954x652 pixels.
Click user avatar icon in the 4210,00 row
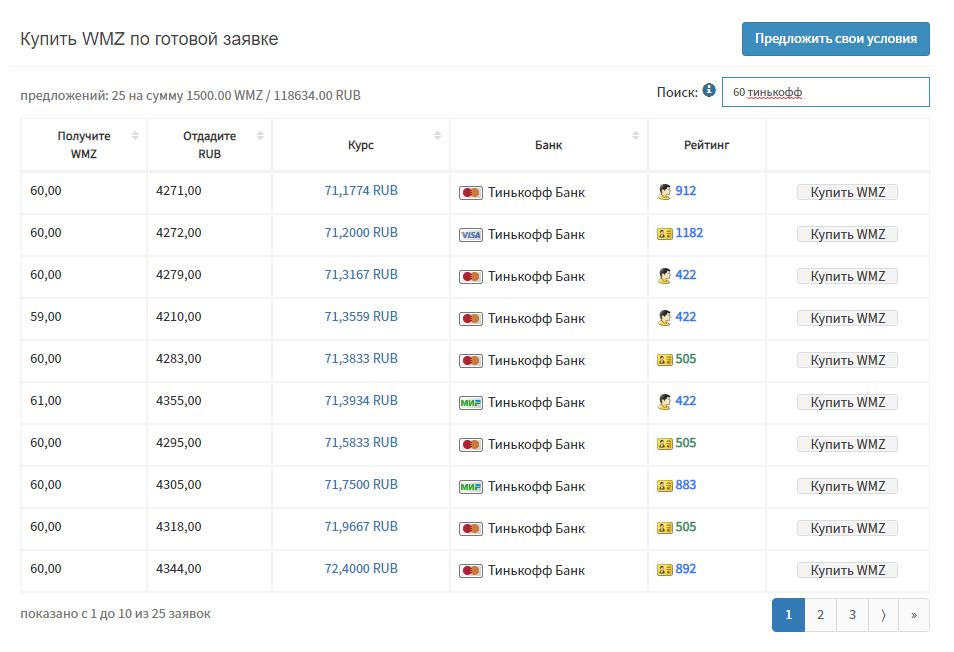coord(664,317)
